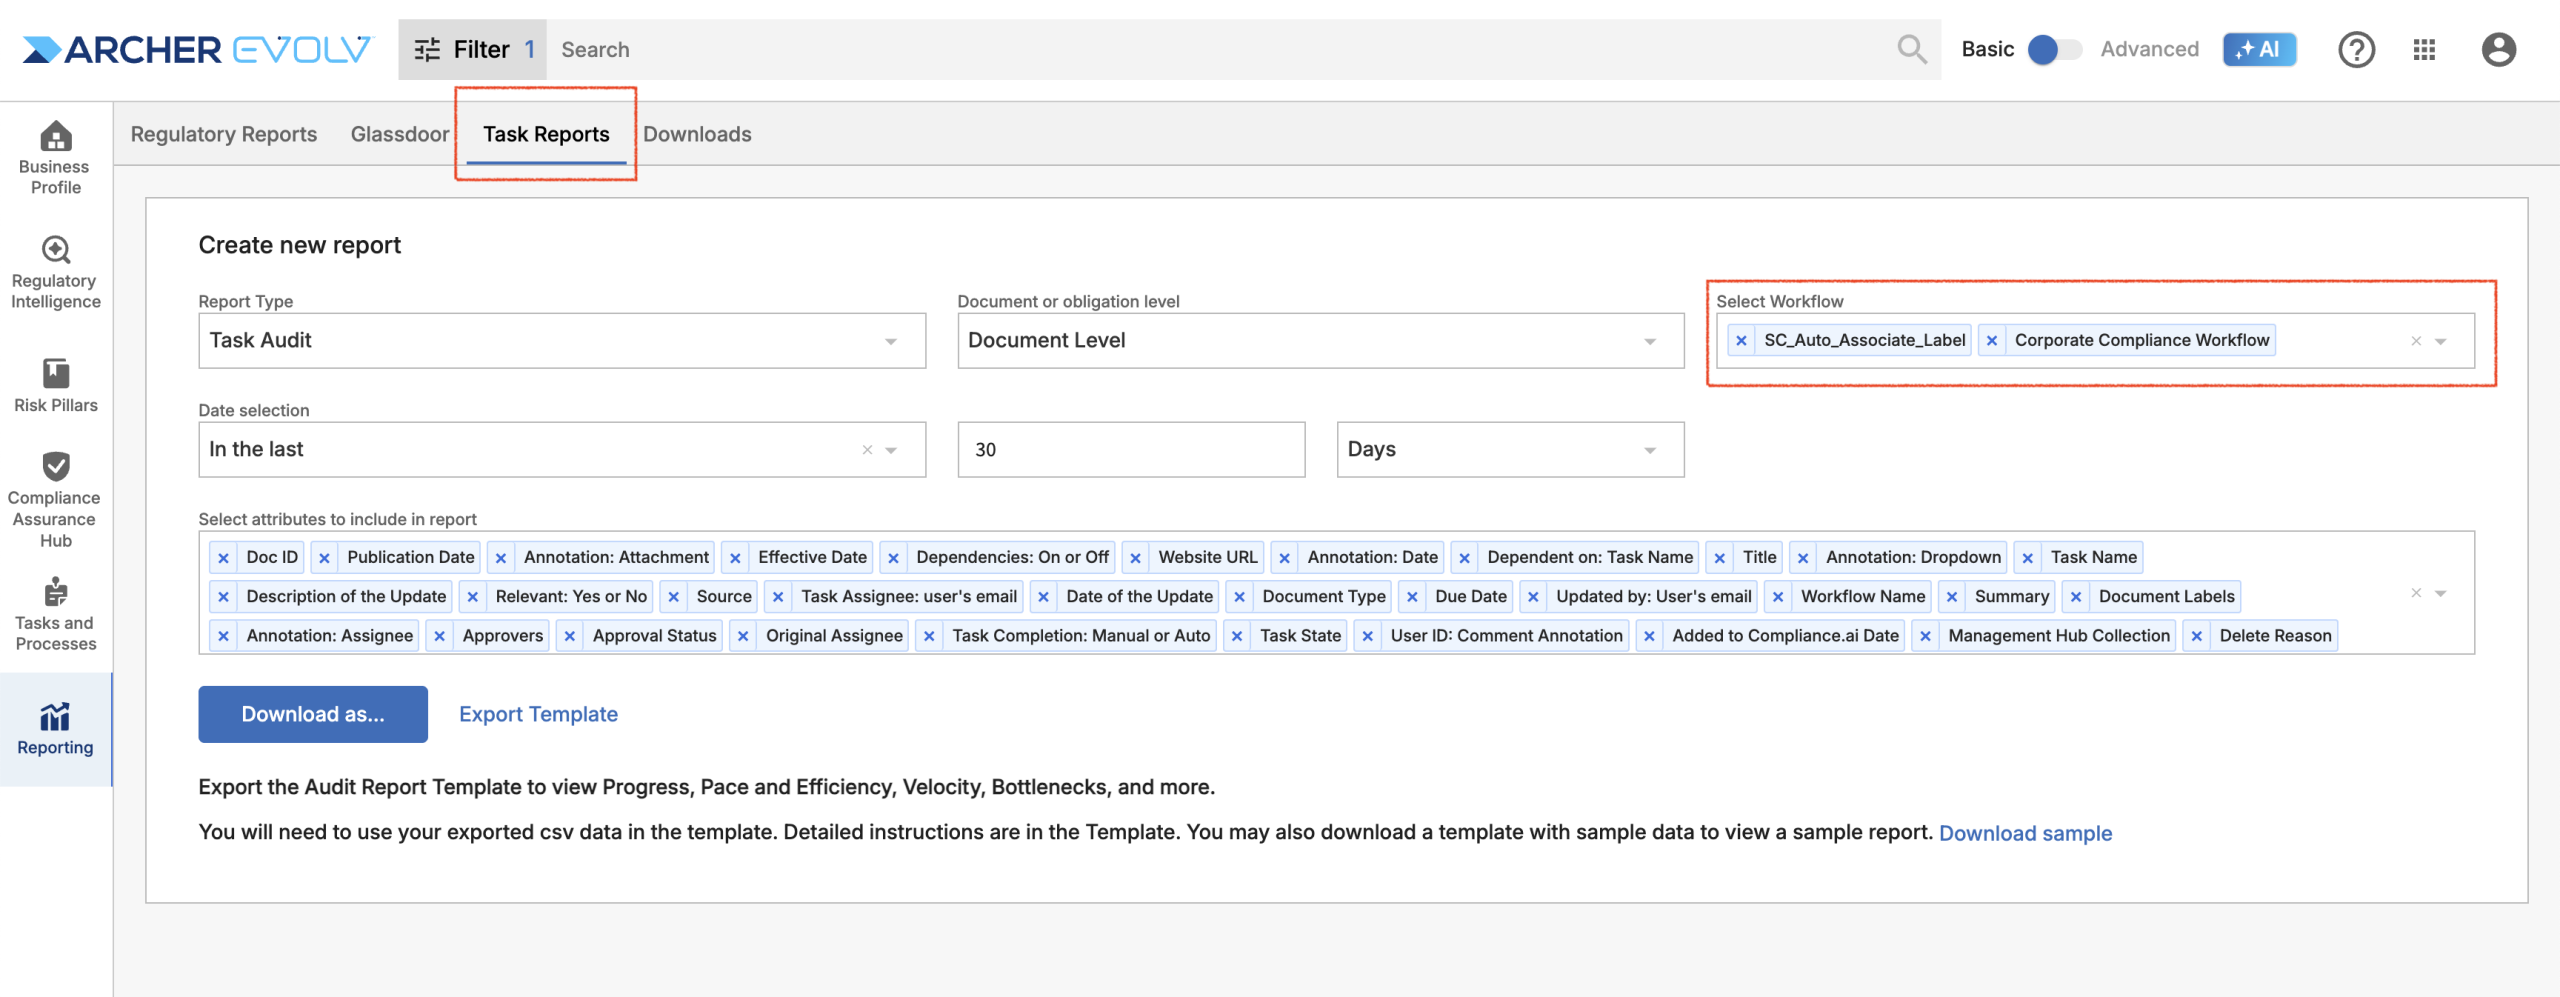Remove the SC_Auto_Associate_Label workflow chip
The width and height of the screenshot is (2560, 997).
1741,341
